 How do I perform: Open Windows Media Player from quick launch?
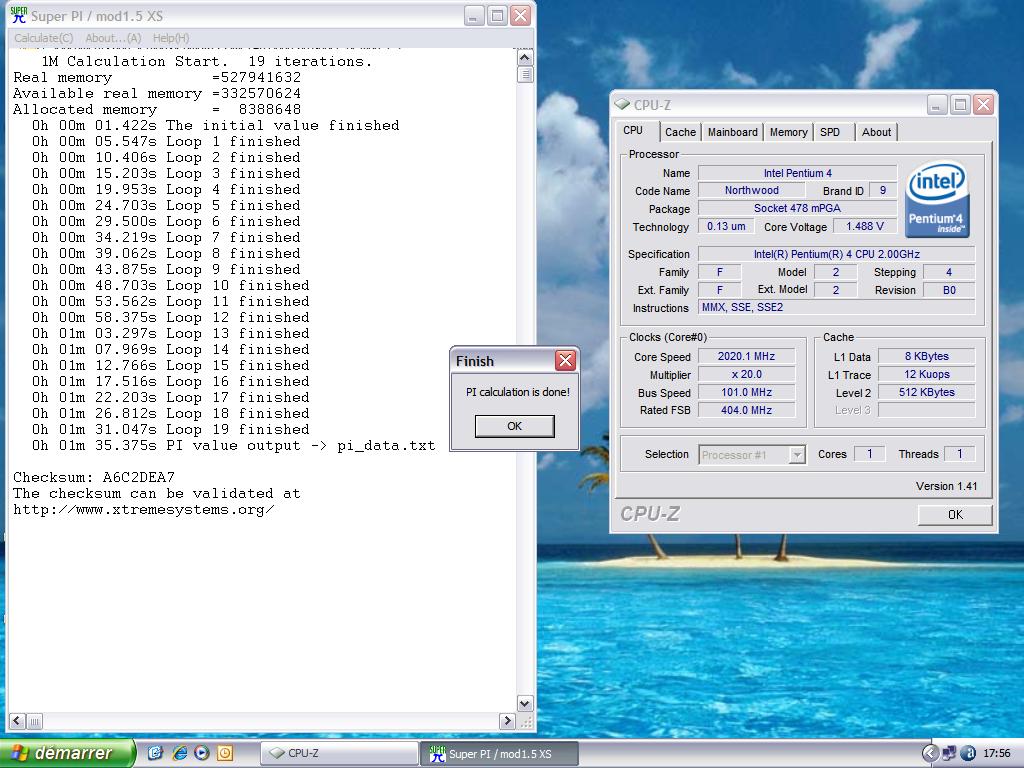coord(202,753)
